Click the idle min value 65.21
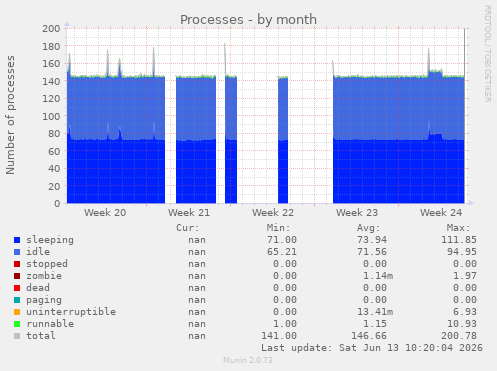 [x=282, y=252]
